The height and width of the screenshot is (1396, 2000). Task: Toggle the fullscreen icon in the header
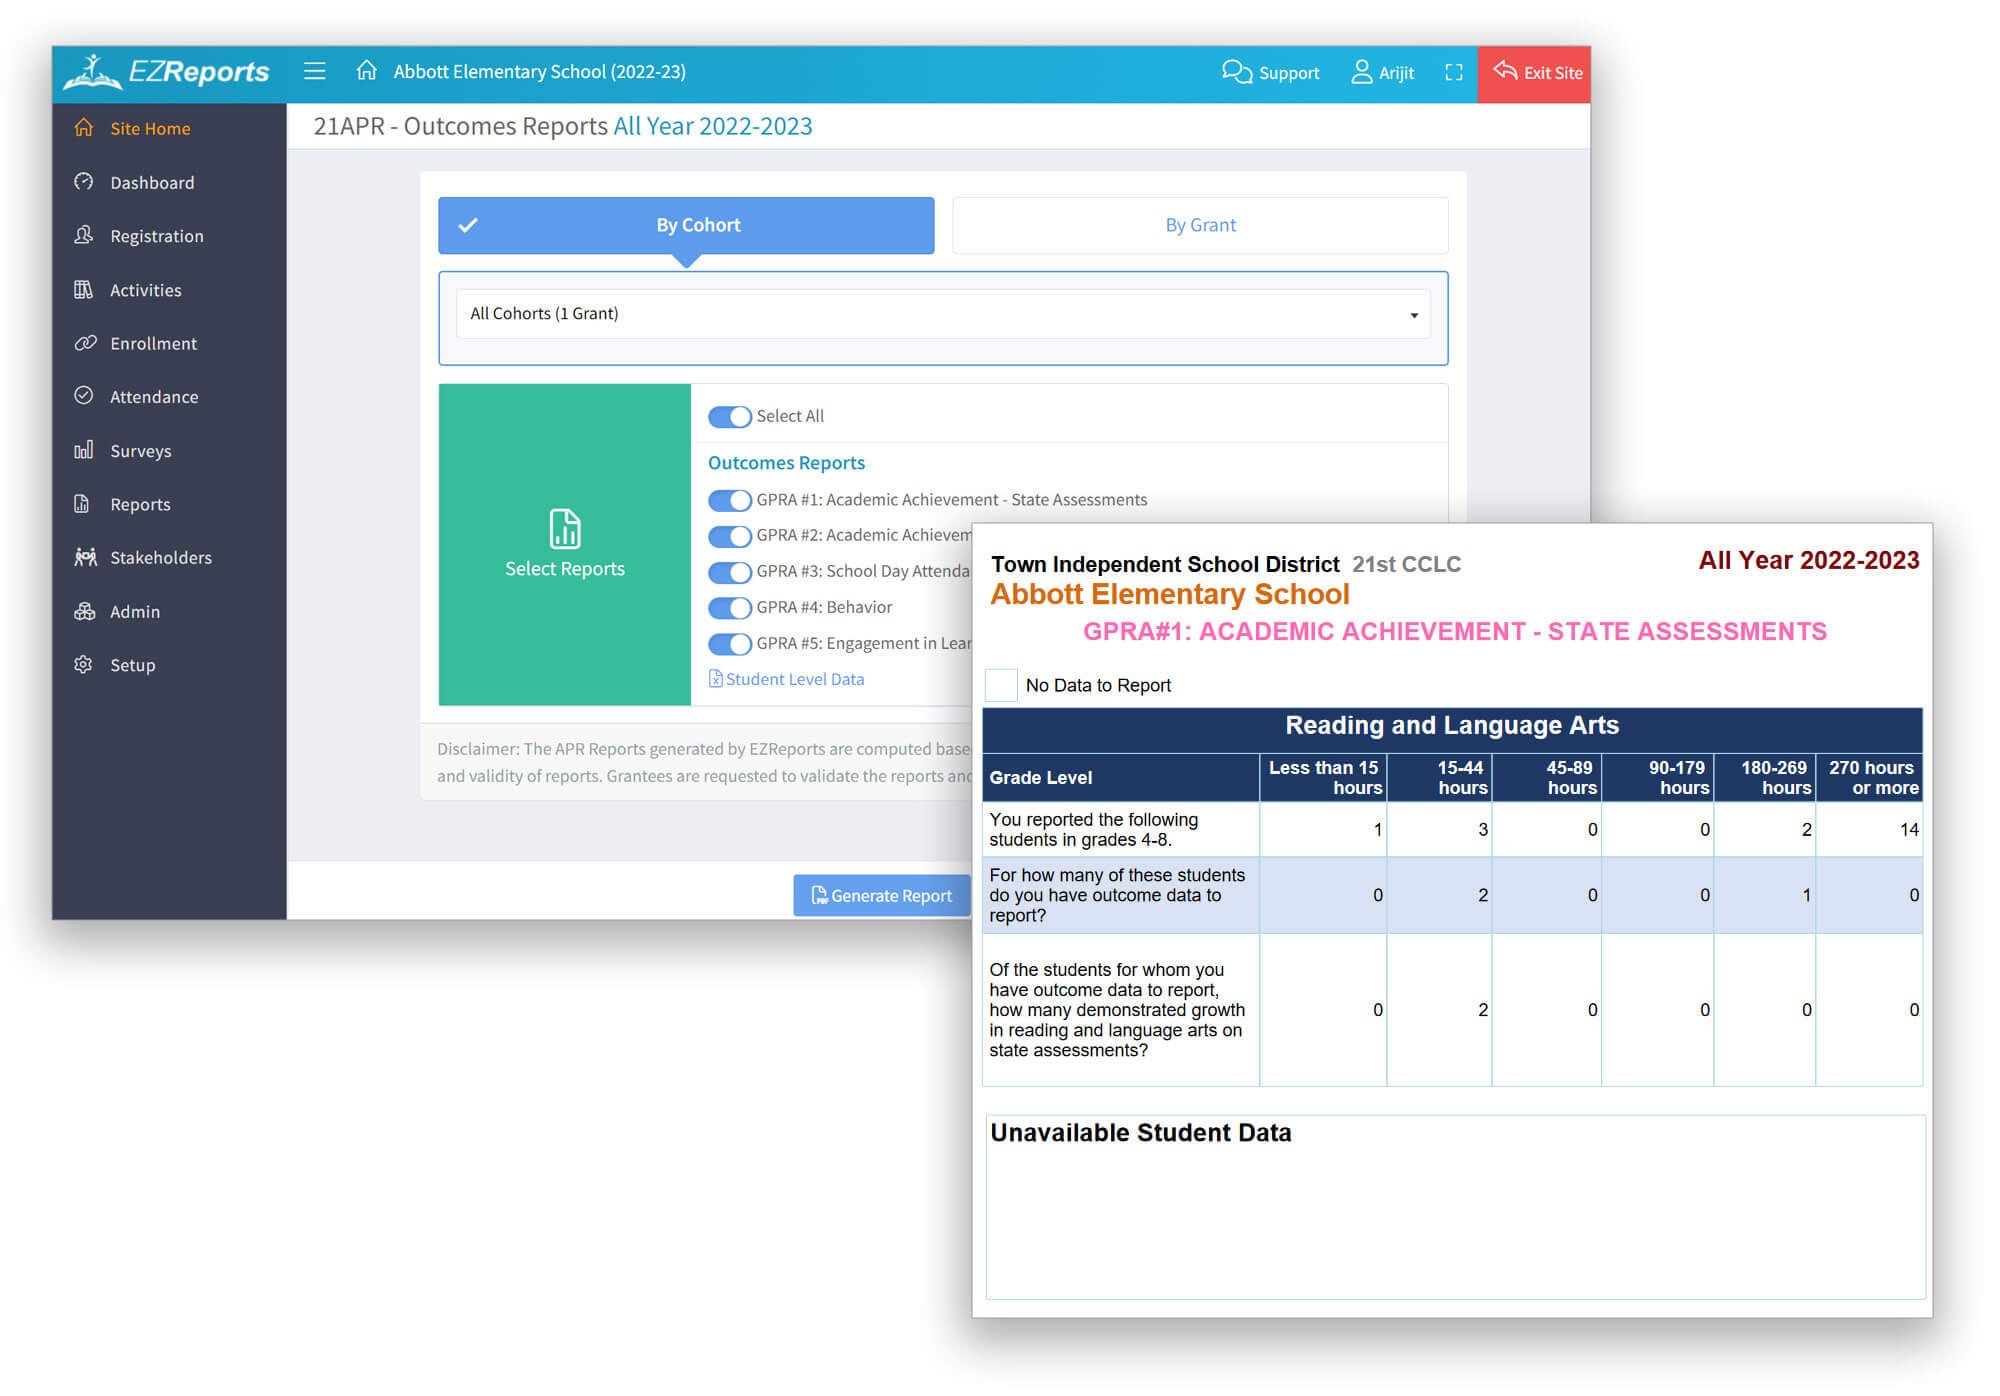tap(1454, 72)
